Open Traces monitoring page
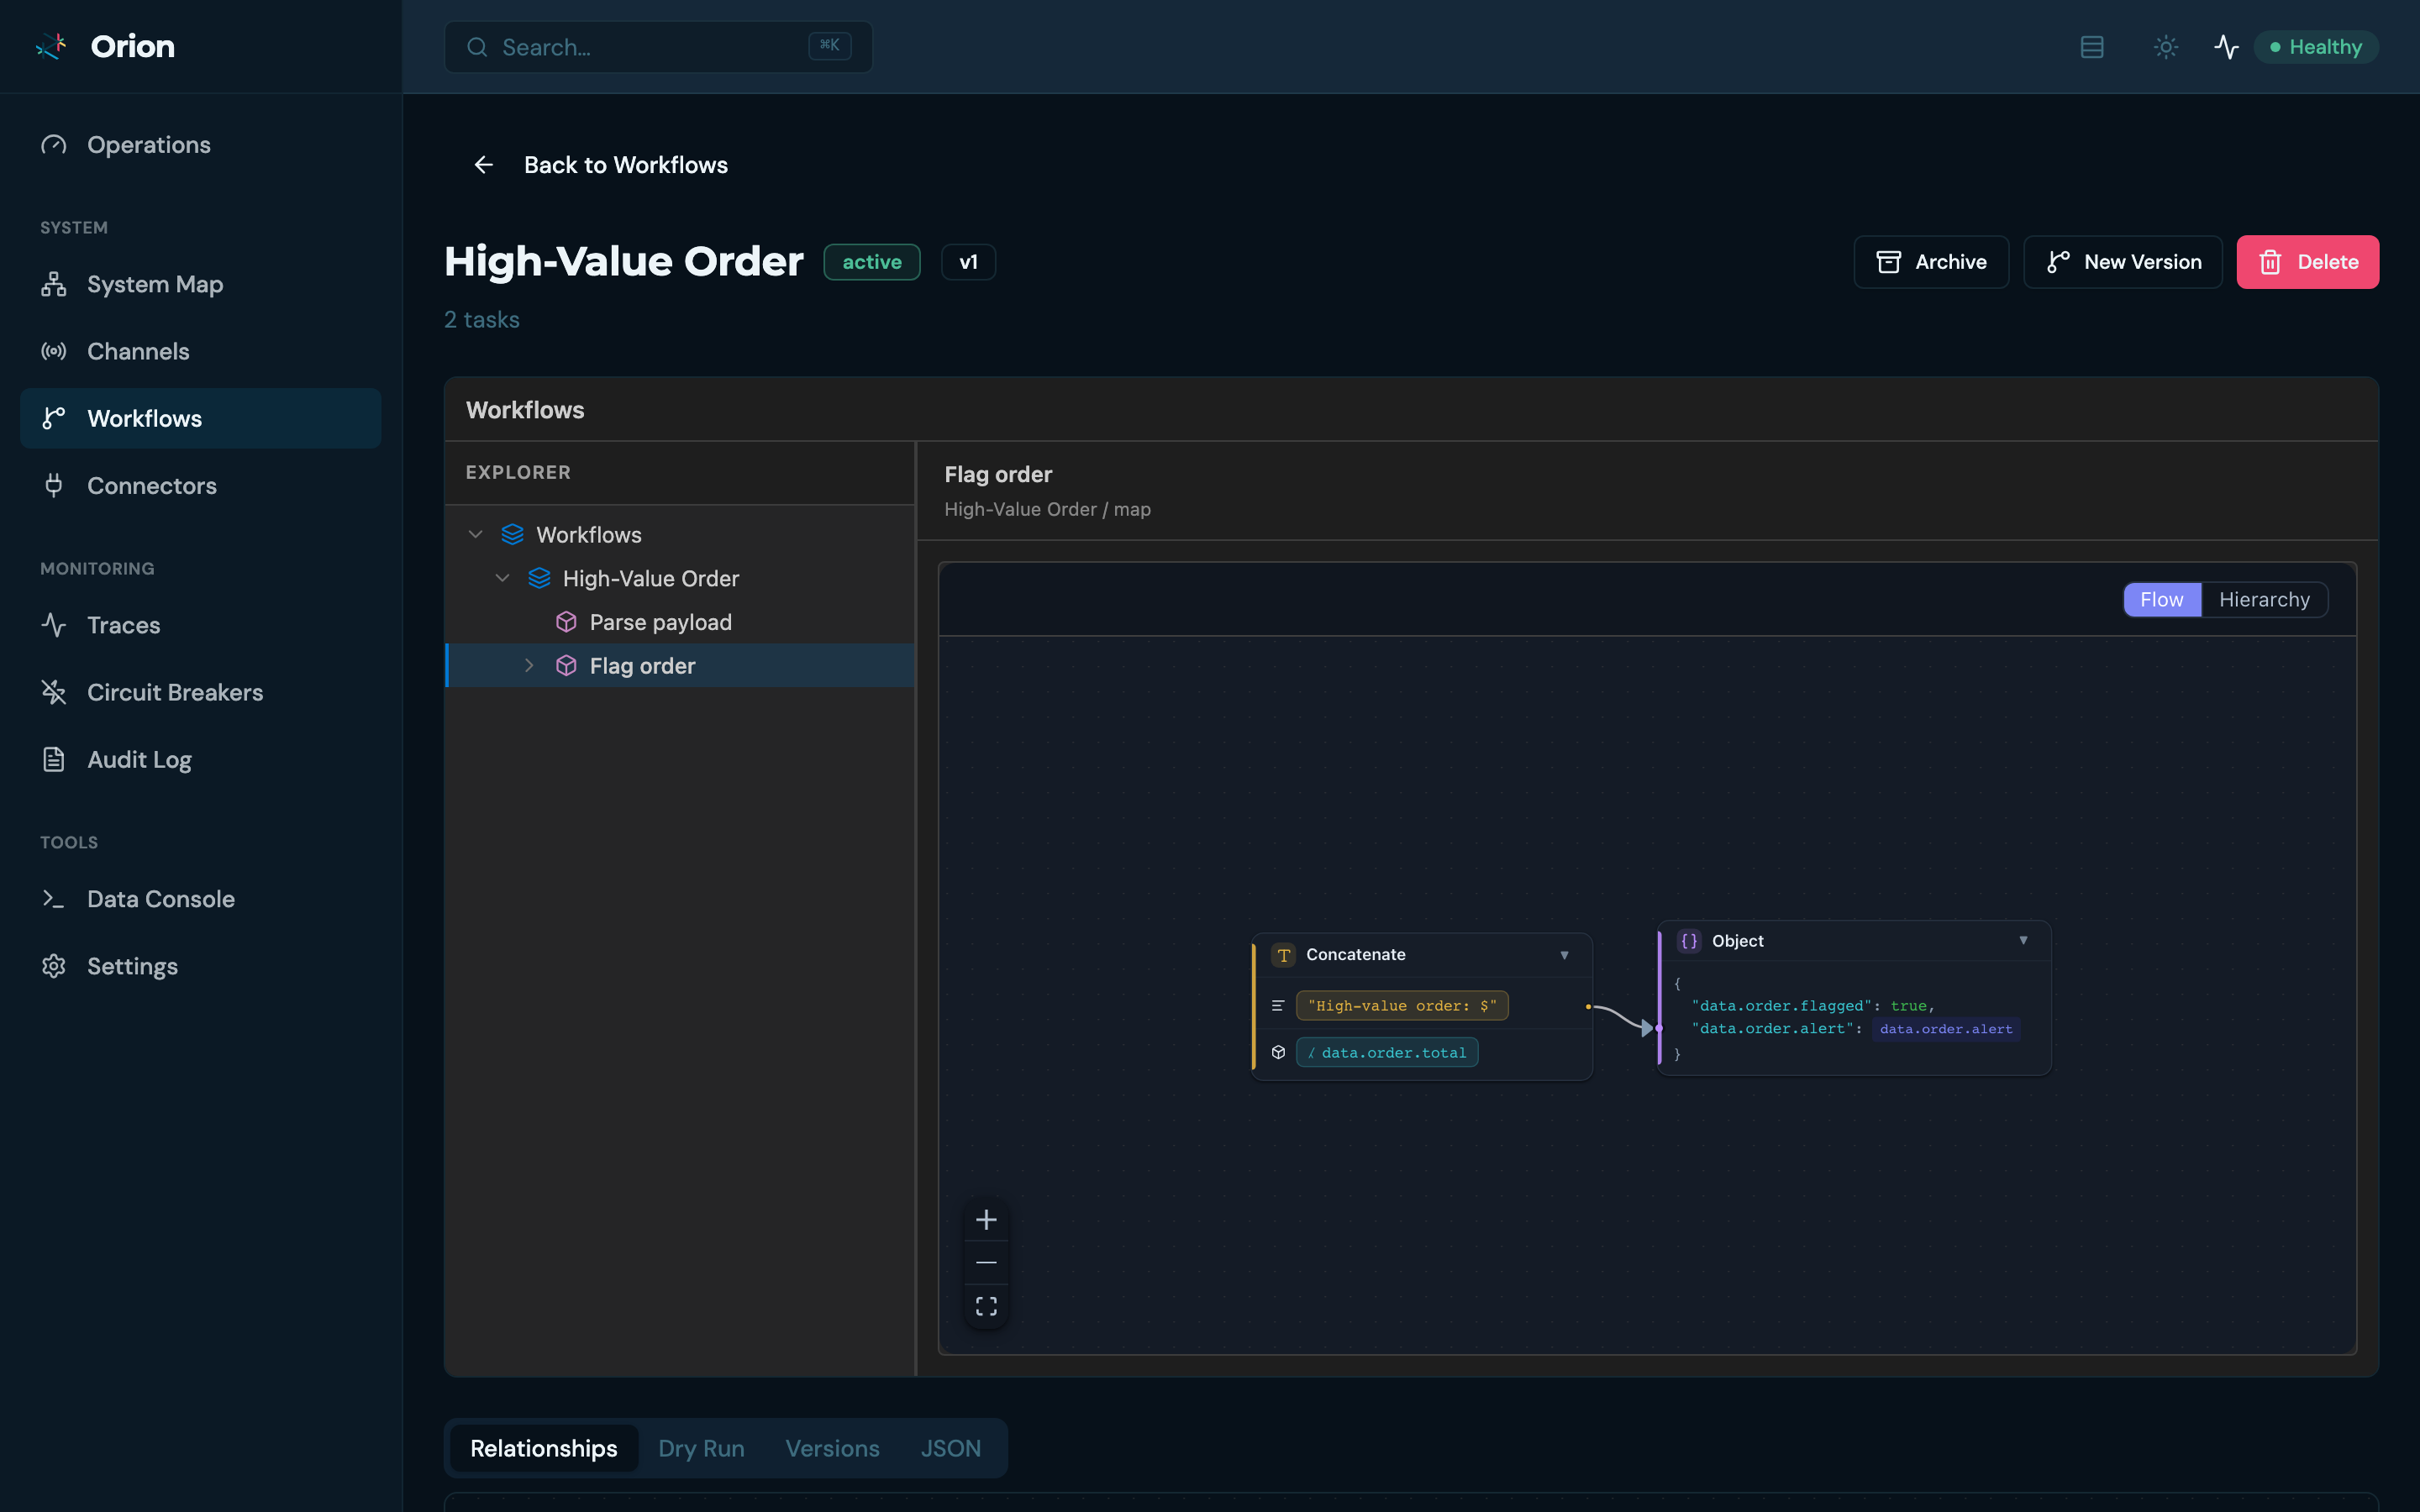Image resolution: width=2420 pixels, height=1512 pixels. [x=200, y=625]
